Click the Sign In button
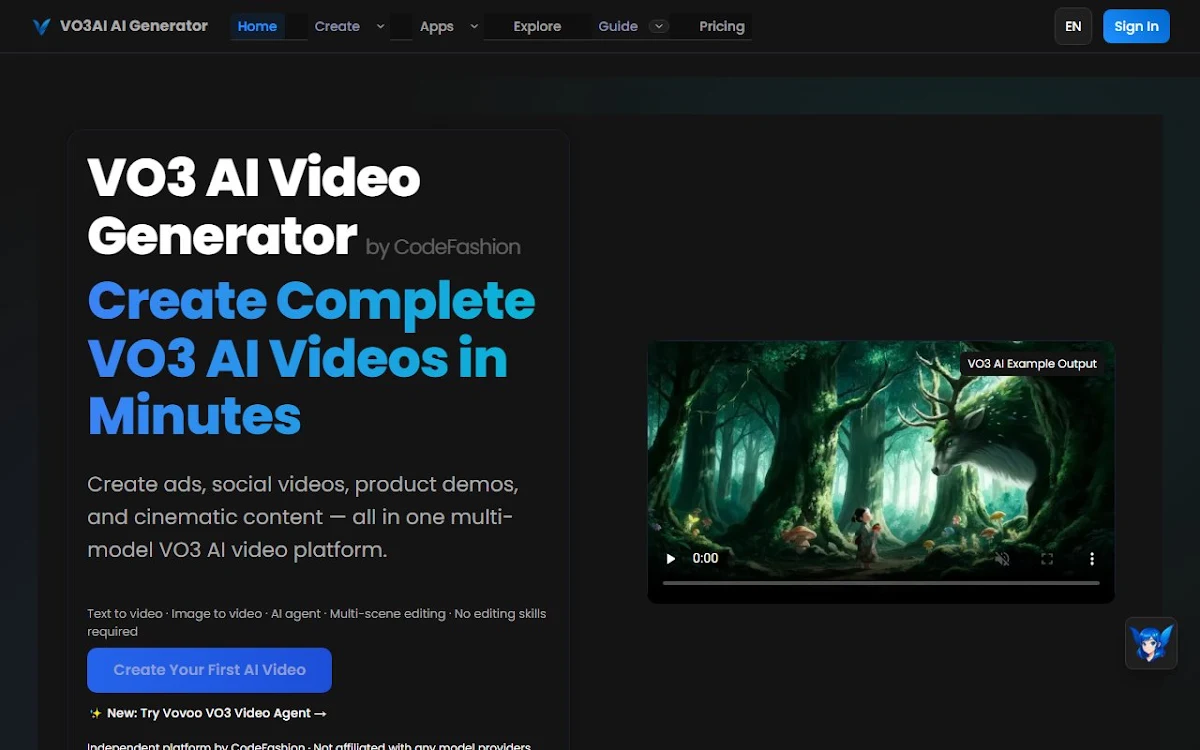Screen dimensions: 1200x750 click(1136, 26)
